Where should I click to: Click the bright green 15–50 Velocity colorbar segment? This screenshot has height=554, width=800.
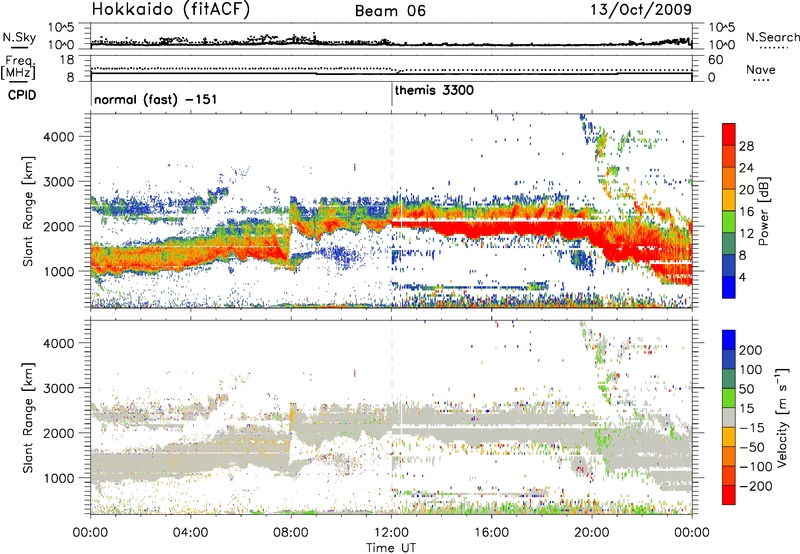click(729, 398)
